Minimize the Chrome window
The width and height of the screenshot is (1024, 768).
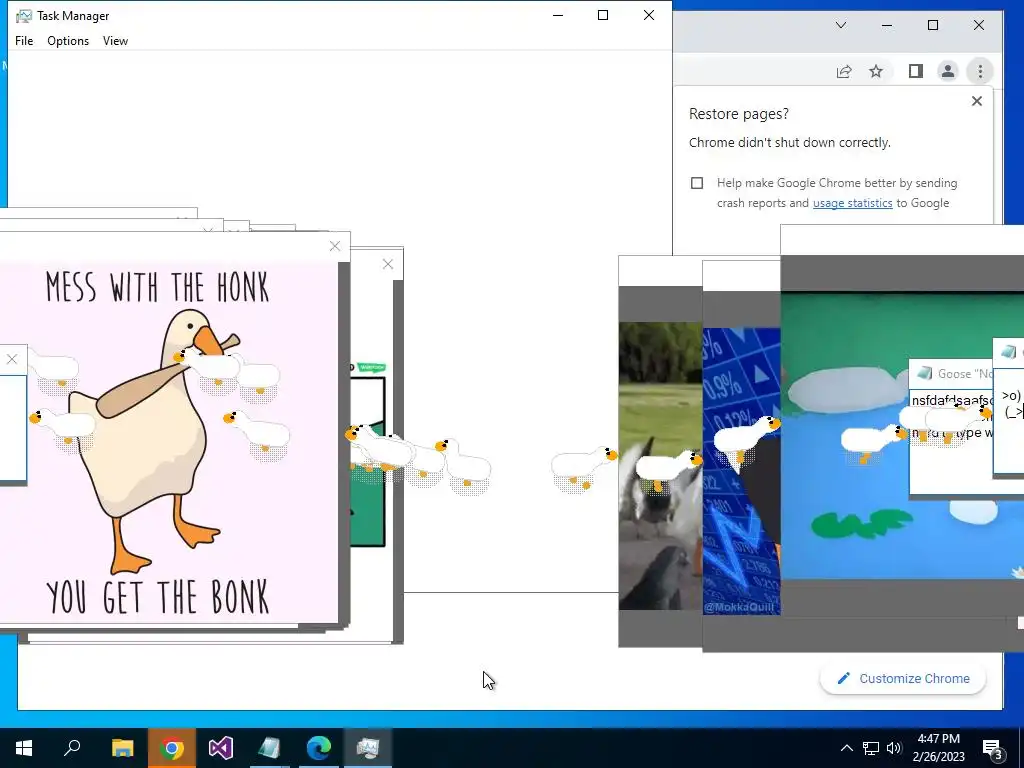pyautogui.click(x=887, y=25)
